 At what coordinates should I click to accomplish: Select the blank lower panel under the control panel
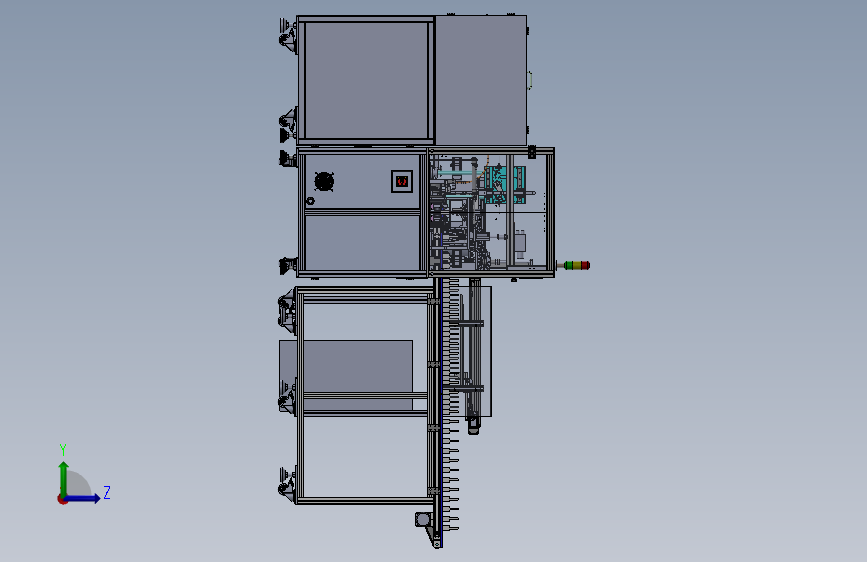pos(362,242)
